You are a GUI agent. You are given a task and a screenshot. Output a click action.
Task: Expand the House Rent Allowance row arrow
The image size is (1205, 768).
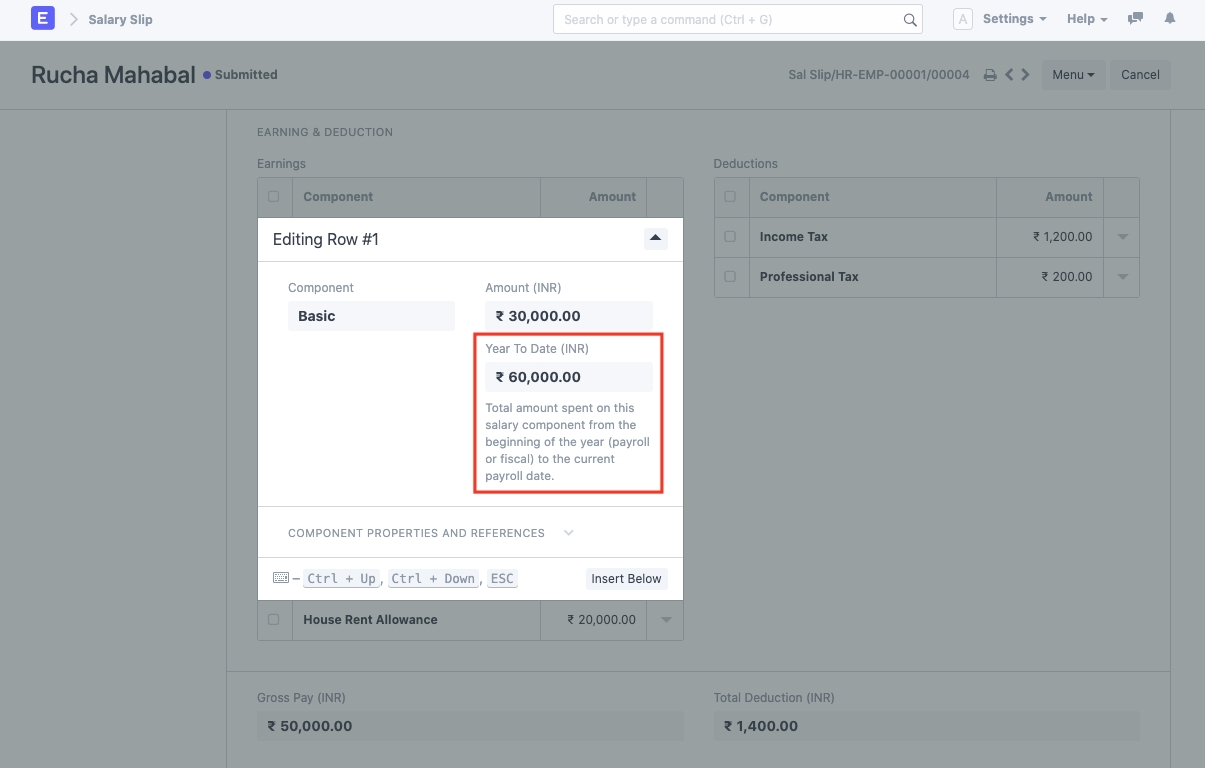[x=665, y=620]
